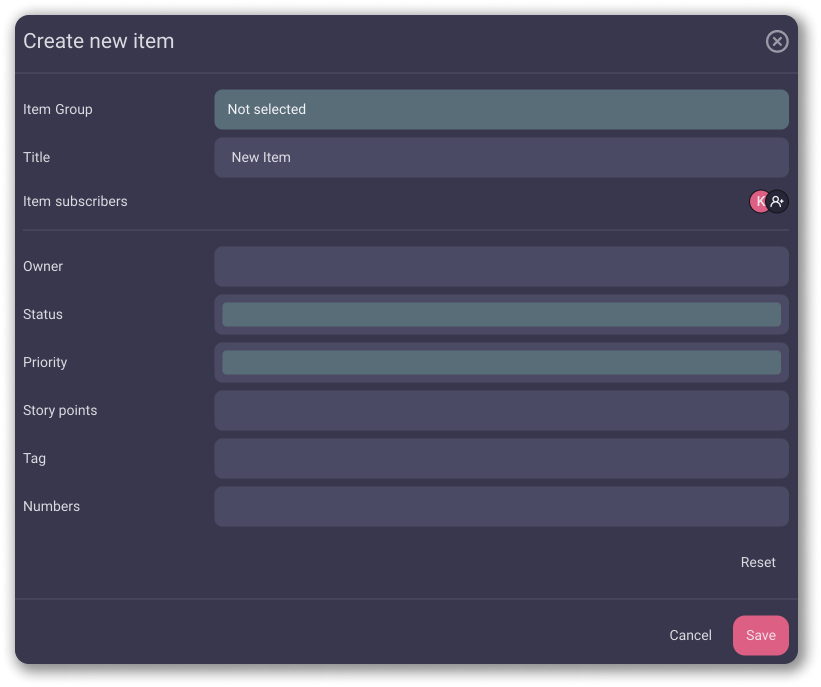Open the Priority value selector
This screenshot has width=821, height=687.
pyautogui.click(x=501, y=363)
